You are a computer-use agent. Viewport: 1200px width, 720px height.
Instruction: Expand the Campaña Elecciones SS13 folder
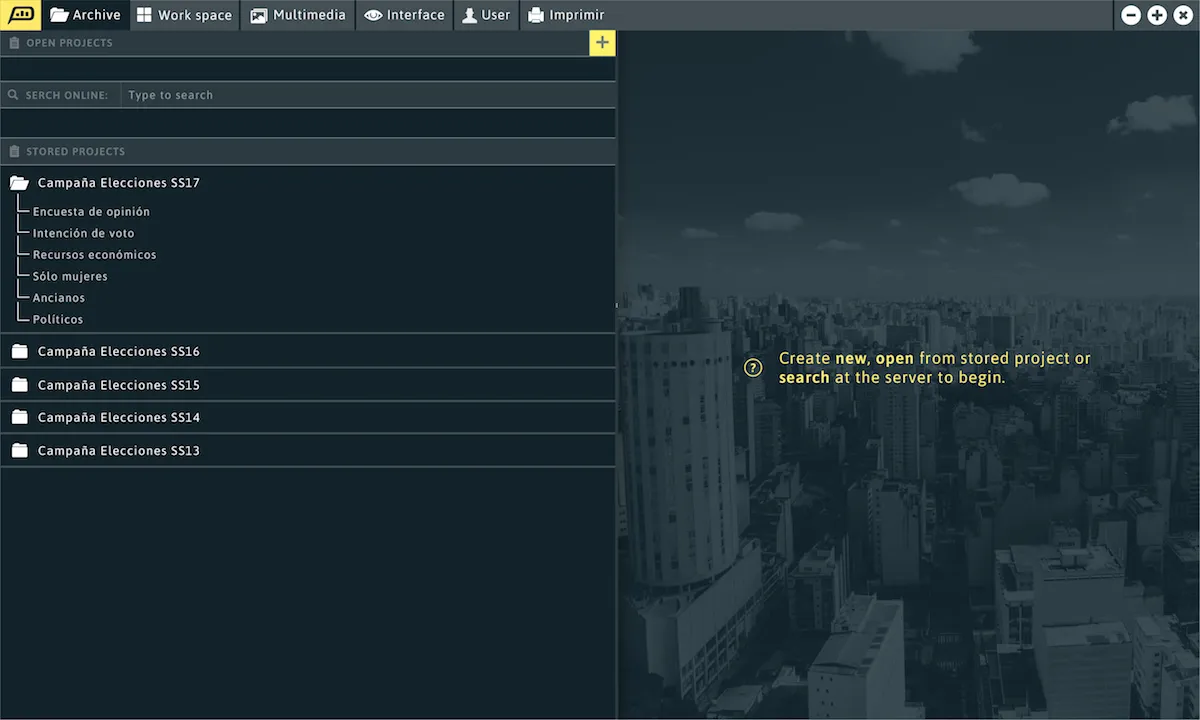point(19,450)
